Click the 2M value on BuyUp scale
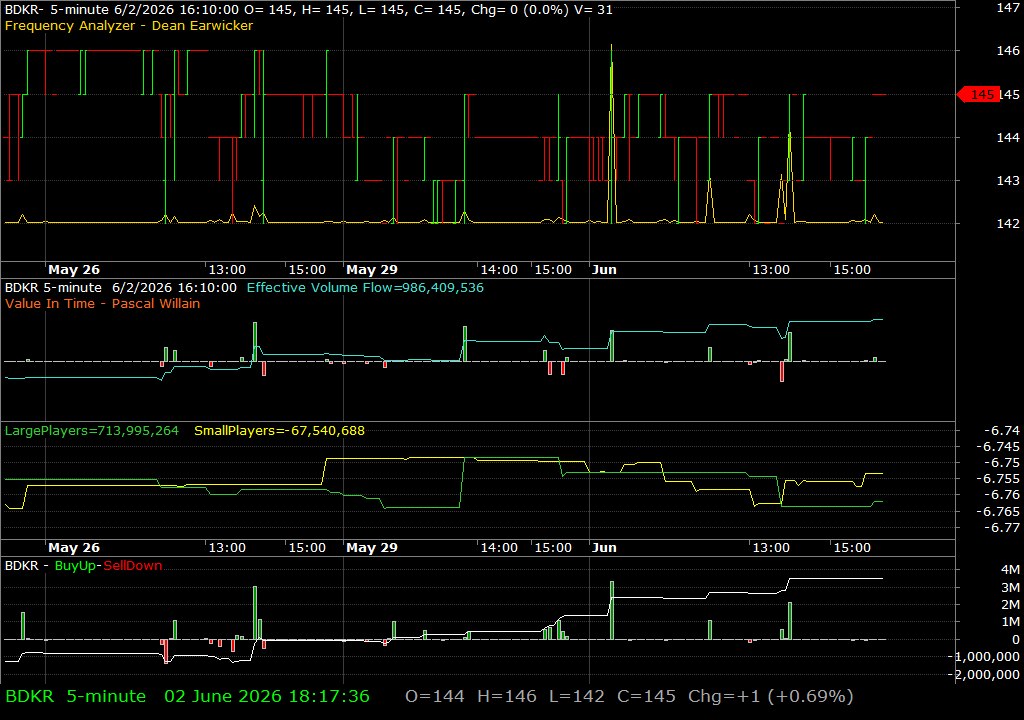Viewport: 1024px width, 720px height. coord(1010,605)
